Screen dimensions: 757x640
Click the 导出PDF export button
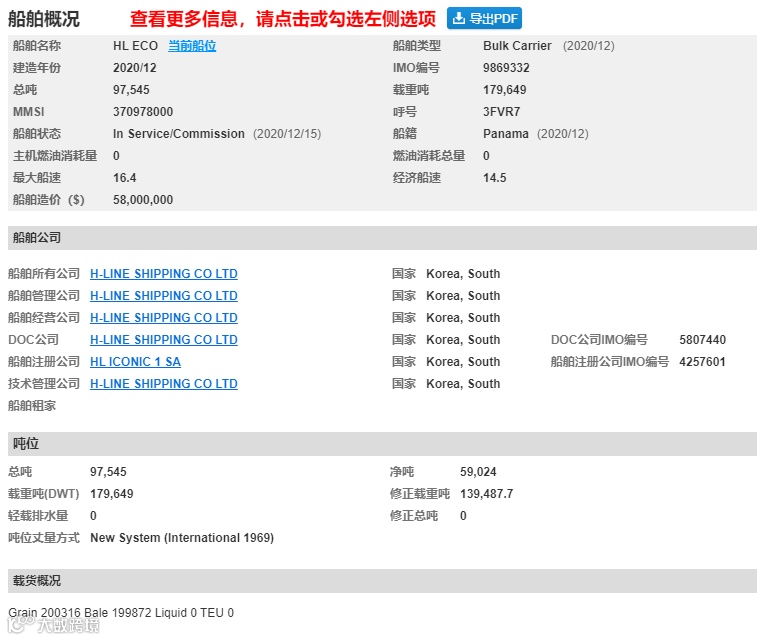(484, 18)
